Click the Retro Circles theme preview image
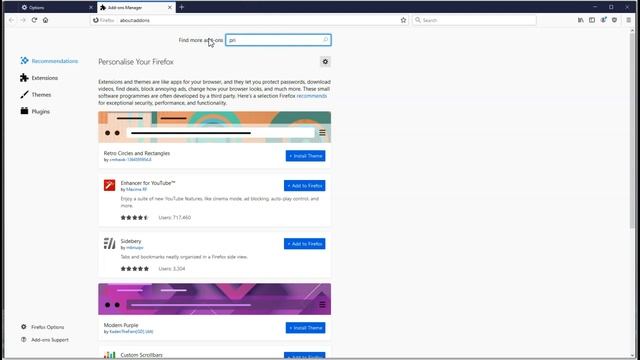Image resolution: width=640 pixels, height=360 pixels. [x=215, y=127]
